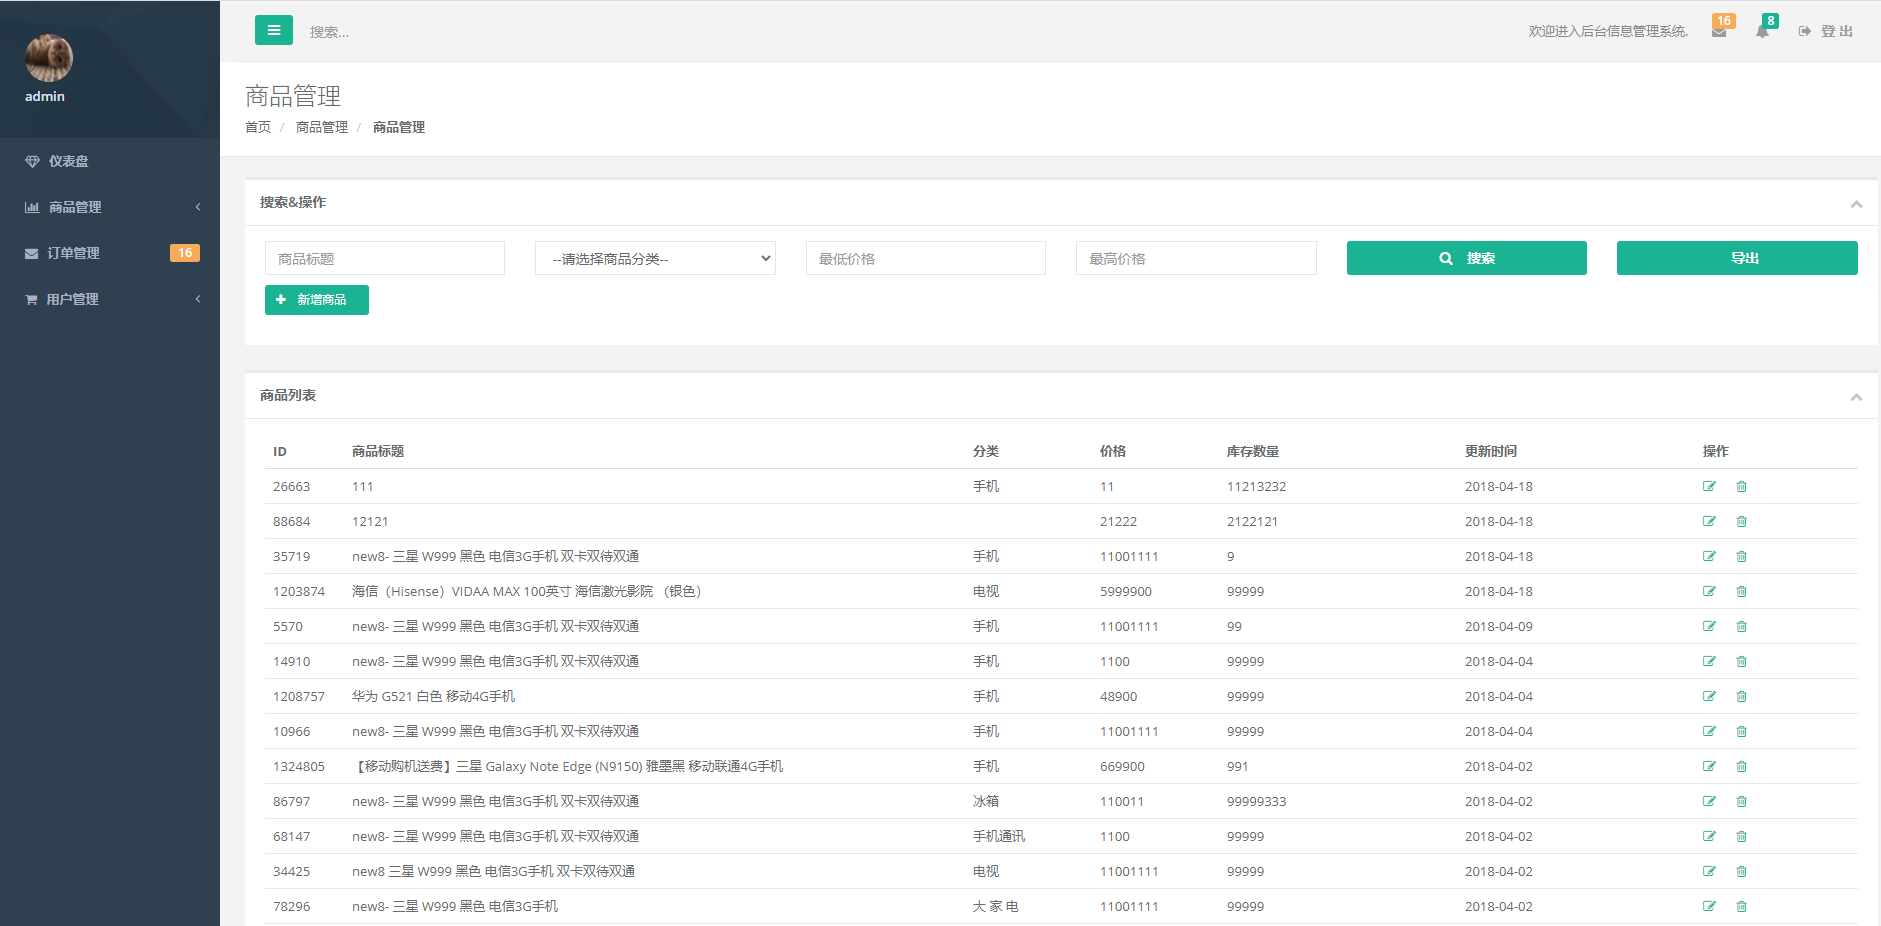1881x926 pixels.
Task: Click the 更新时间 column header
Action: coord(1491,451)
